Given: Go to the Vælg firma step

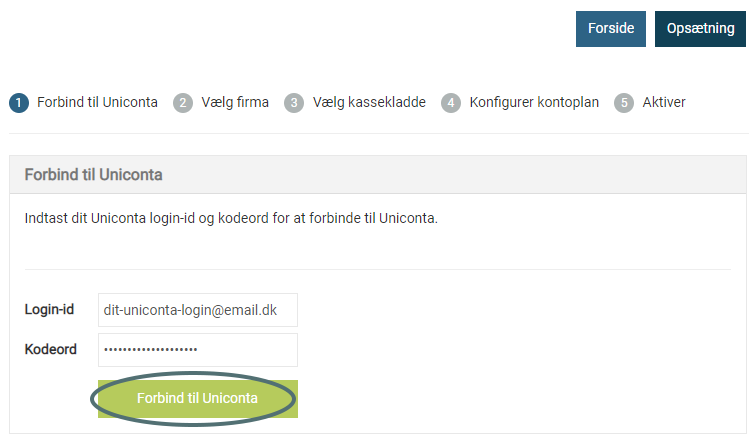Looking at the screenshot, I should point(235,102).
